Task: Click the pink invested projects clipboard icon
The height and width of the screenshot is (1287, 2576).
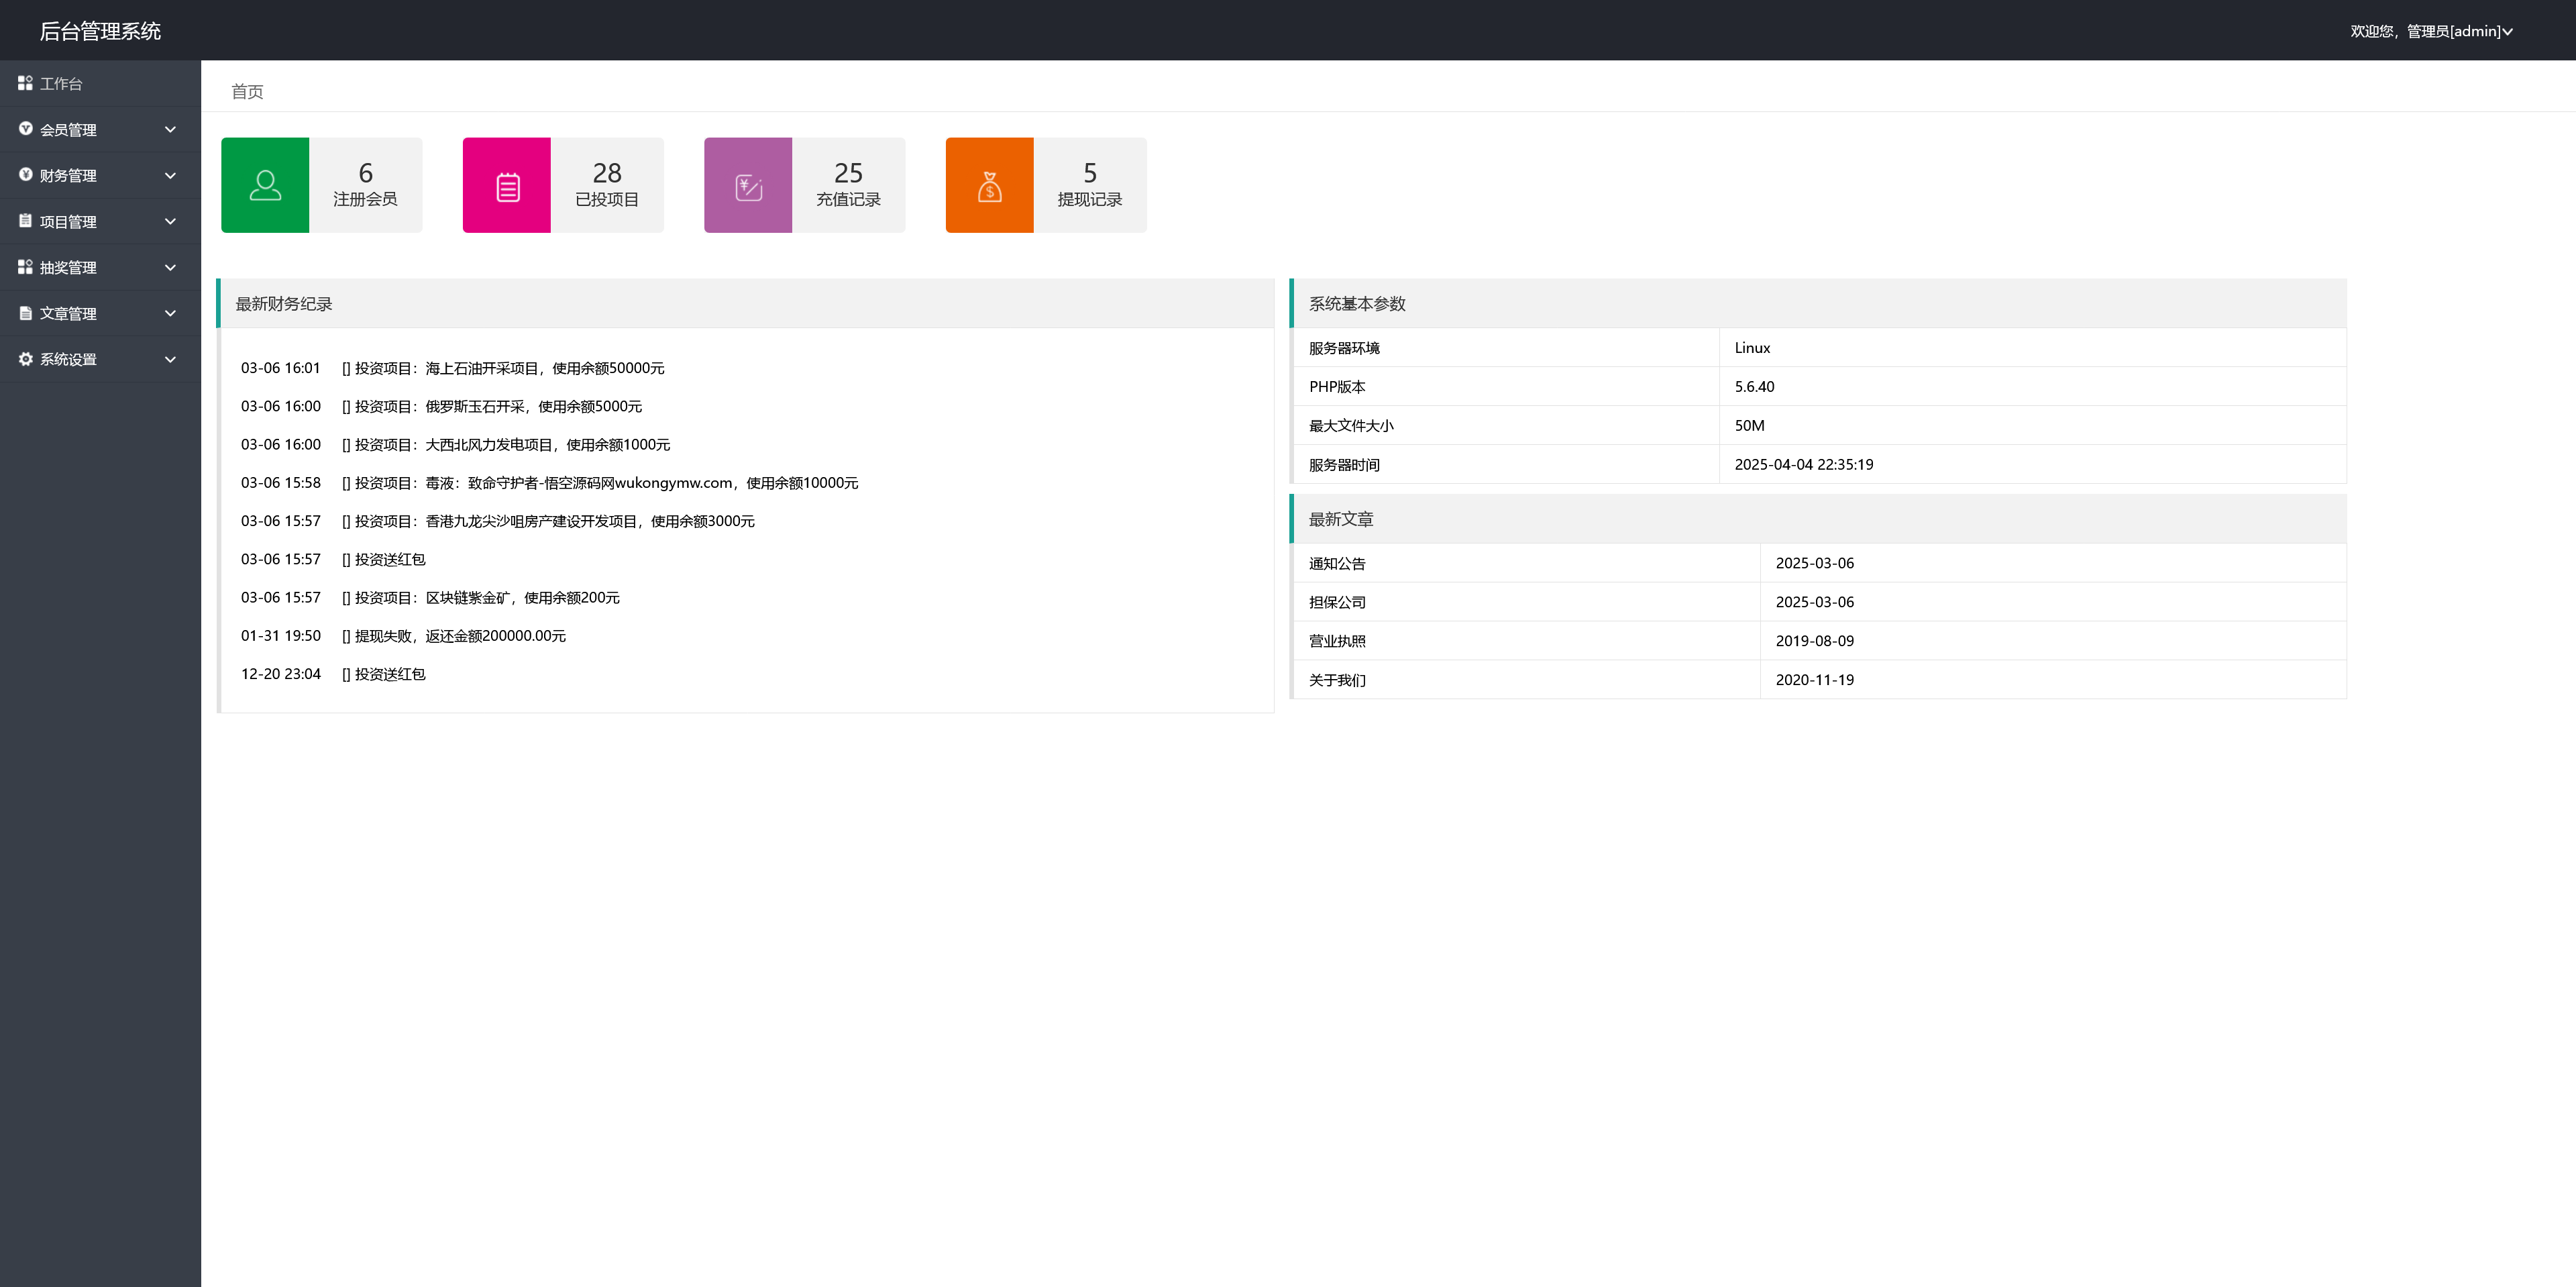Action: coord(507,185)
